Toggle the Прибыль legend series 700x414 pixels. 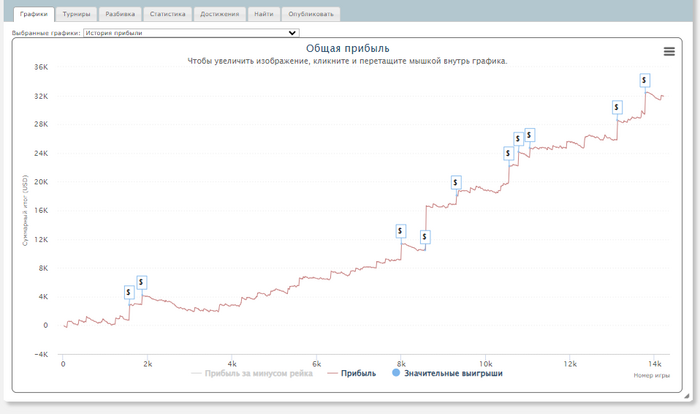(x=352, y=373)
